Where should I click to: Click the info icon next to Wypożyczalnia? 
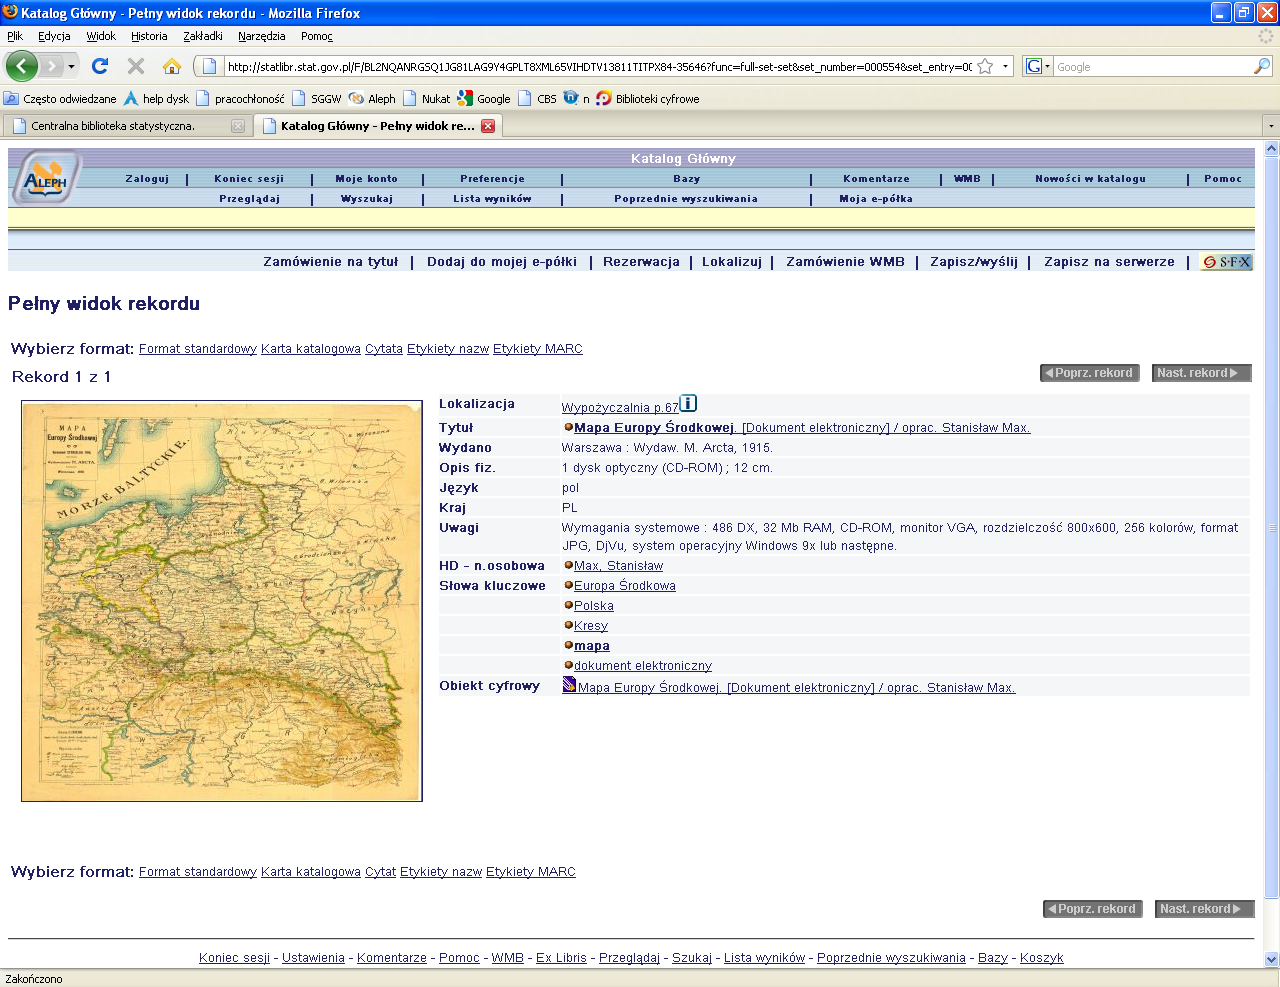point(688,403)
